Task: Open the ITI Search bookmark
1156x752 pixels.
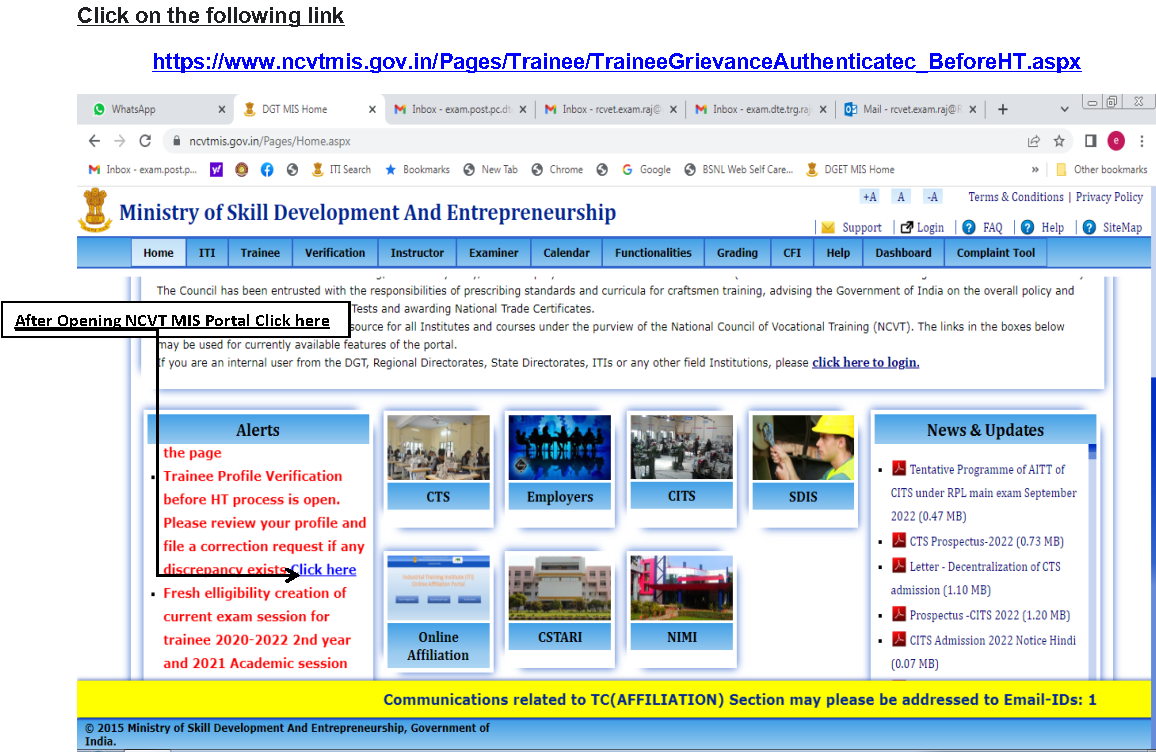Action: tap(341, 170)
